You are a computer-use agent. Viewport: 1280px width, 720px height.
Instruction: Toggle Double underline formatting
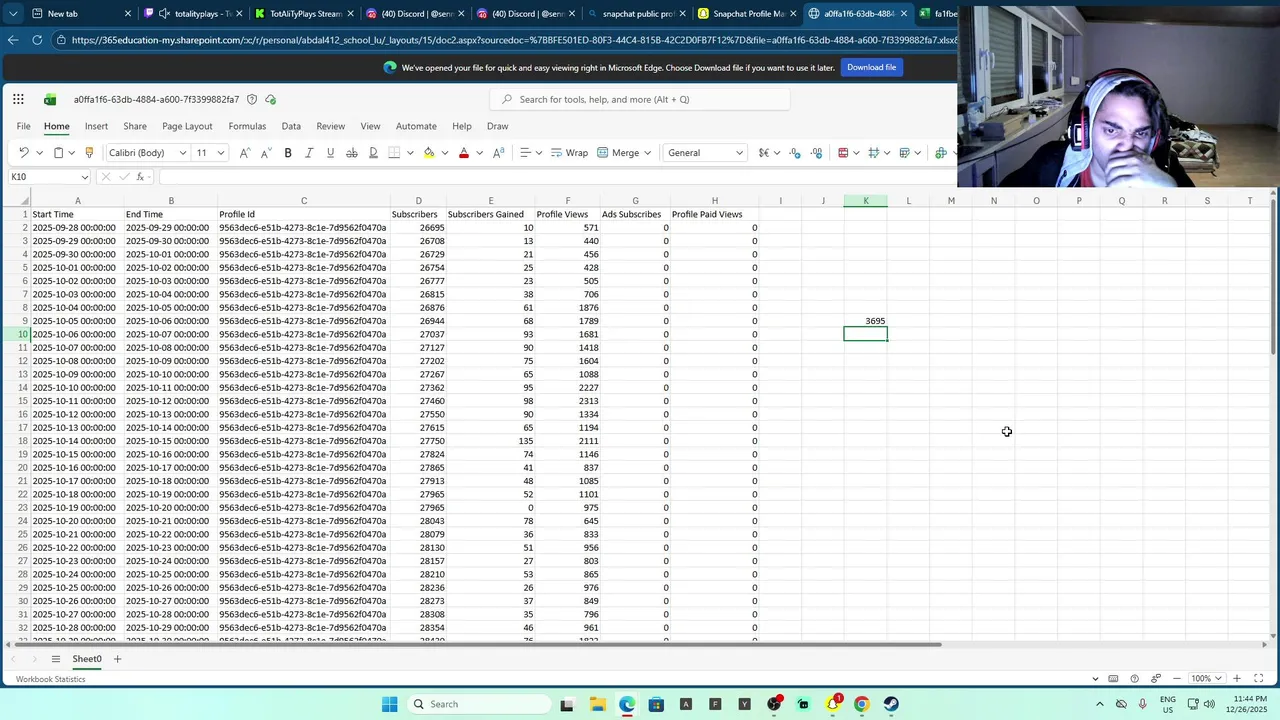coord(373,153)
